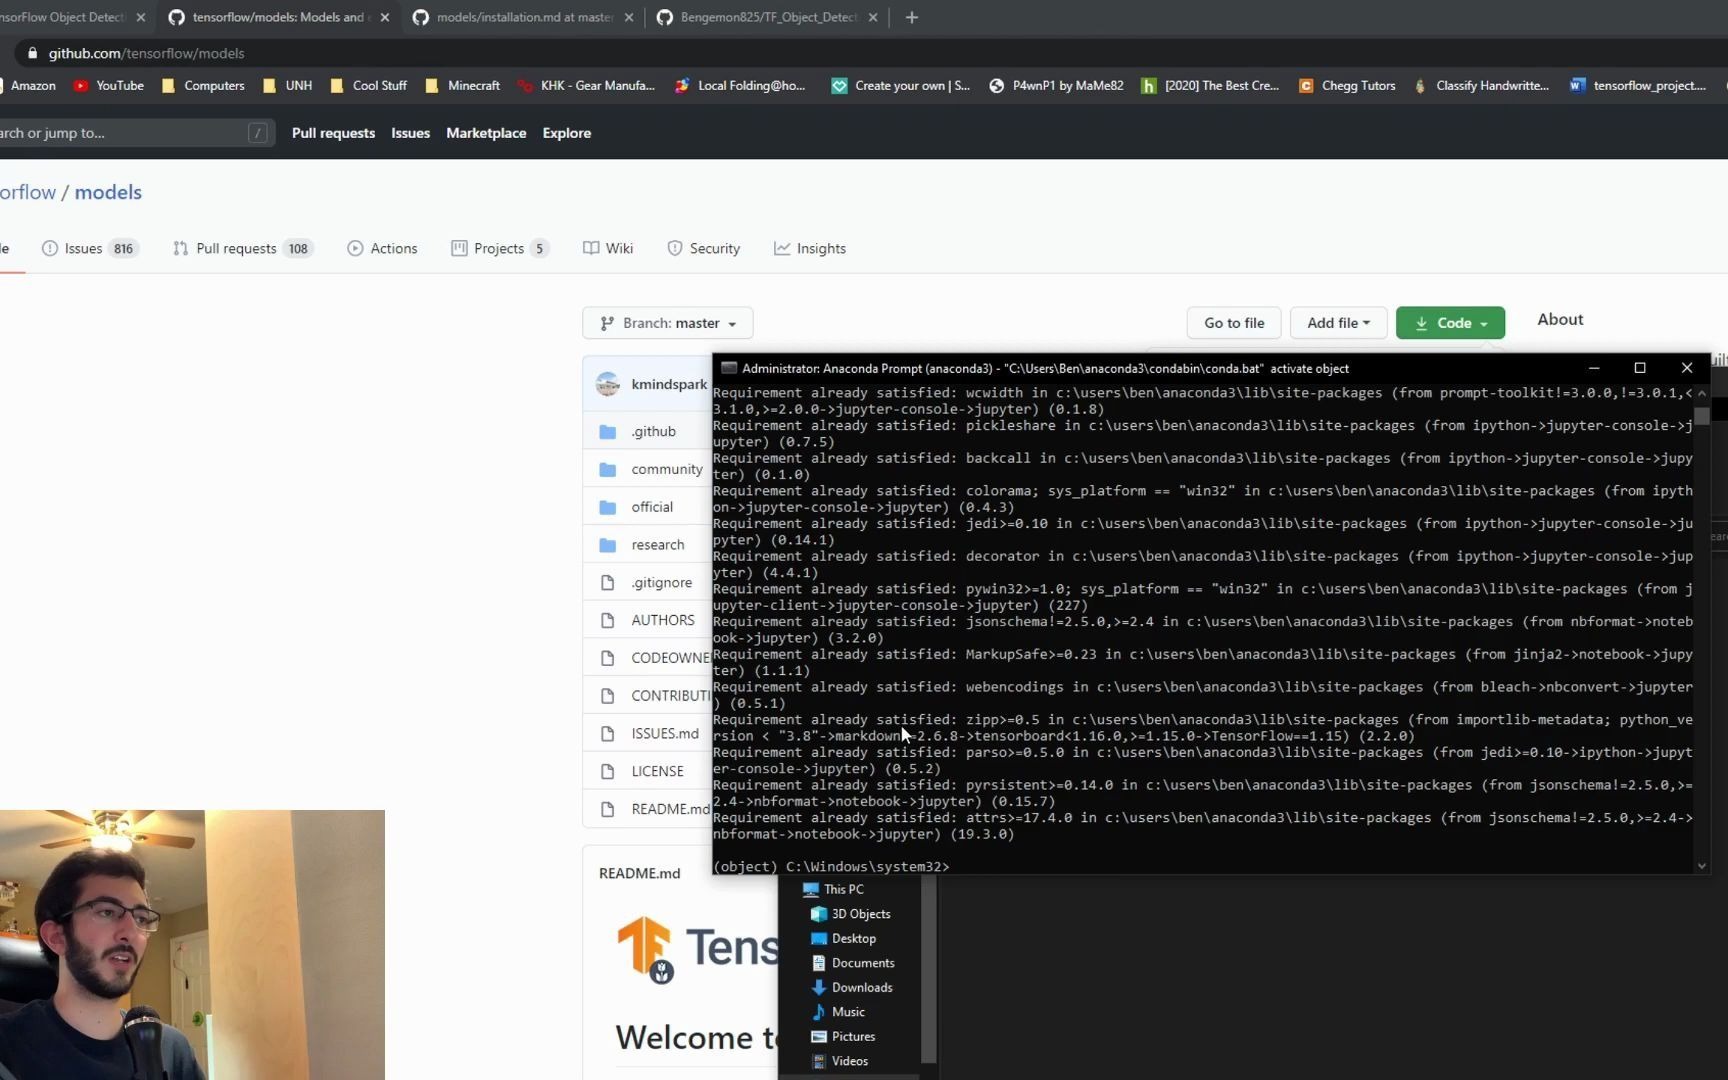Screen dimensions: 1728x1080
Task: Select Videos in File Explorer
Action: click(840, 1061)
